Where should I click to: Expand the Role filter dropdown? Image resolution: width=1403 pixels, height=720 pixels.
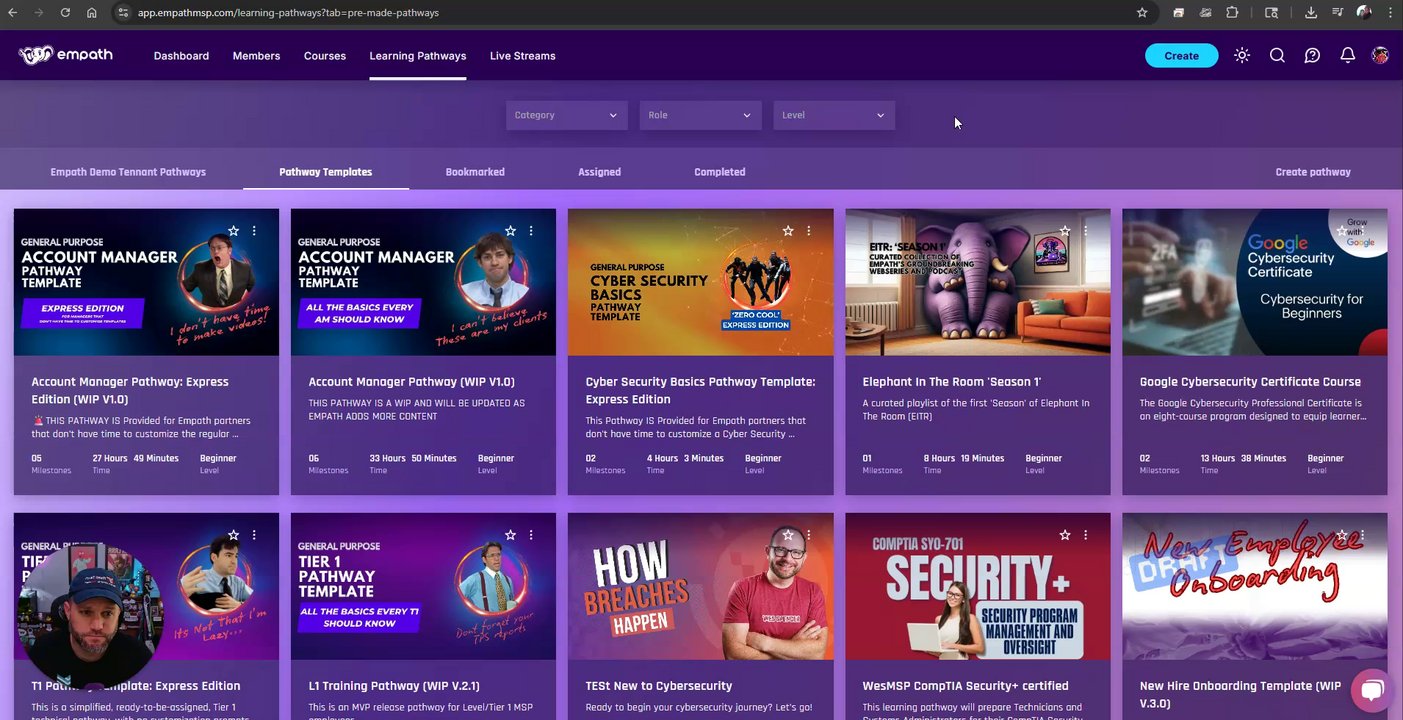(x=700, y=115)
